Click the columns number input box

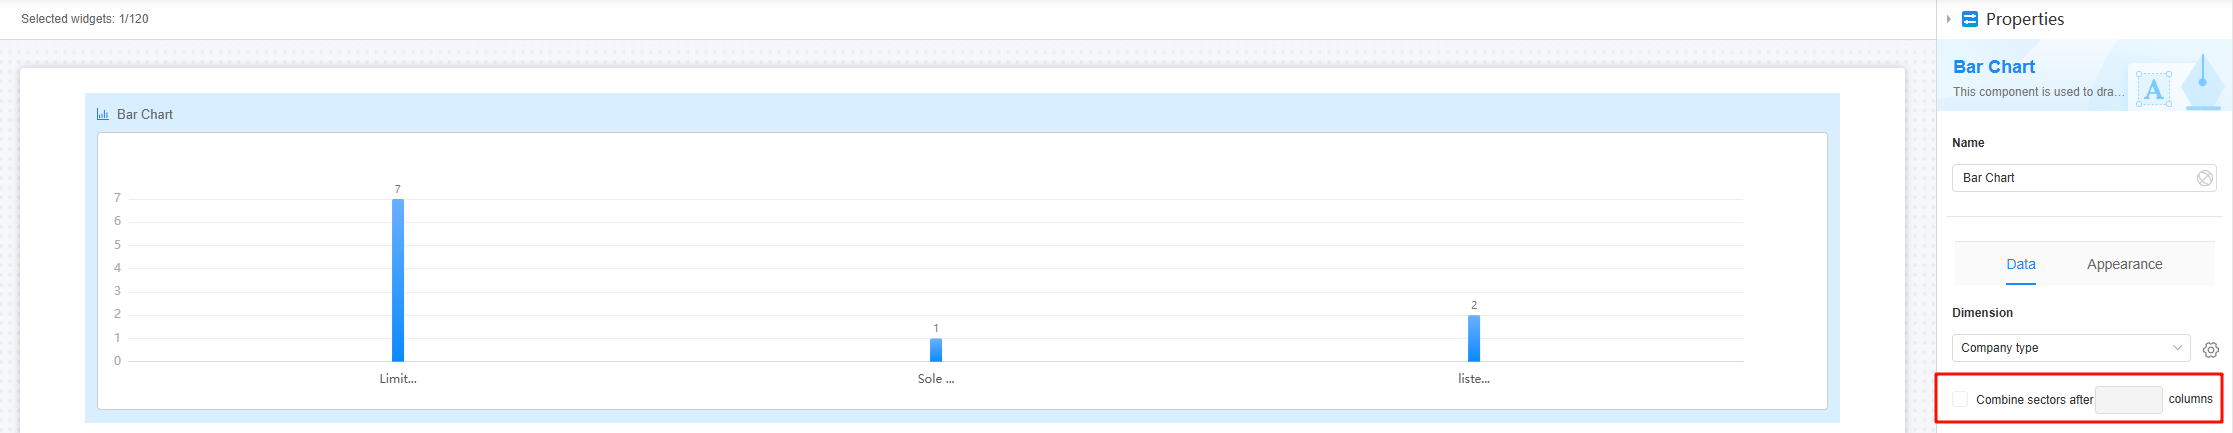coord(2128,399)
